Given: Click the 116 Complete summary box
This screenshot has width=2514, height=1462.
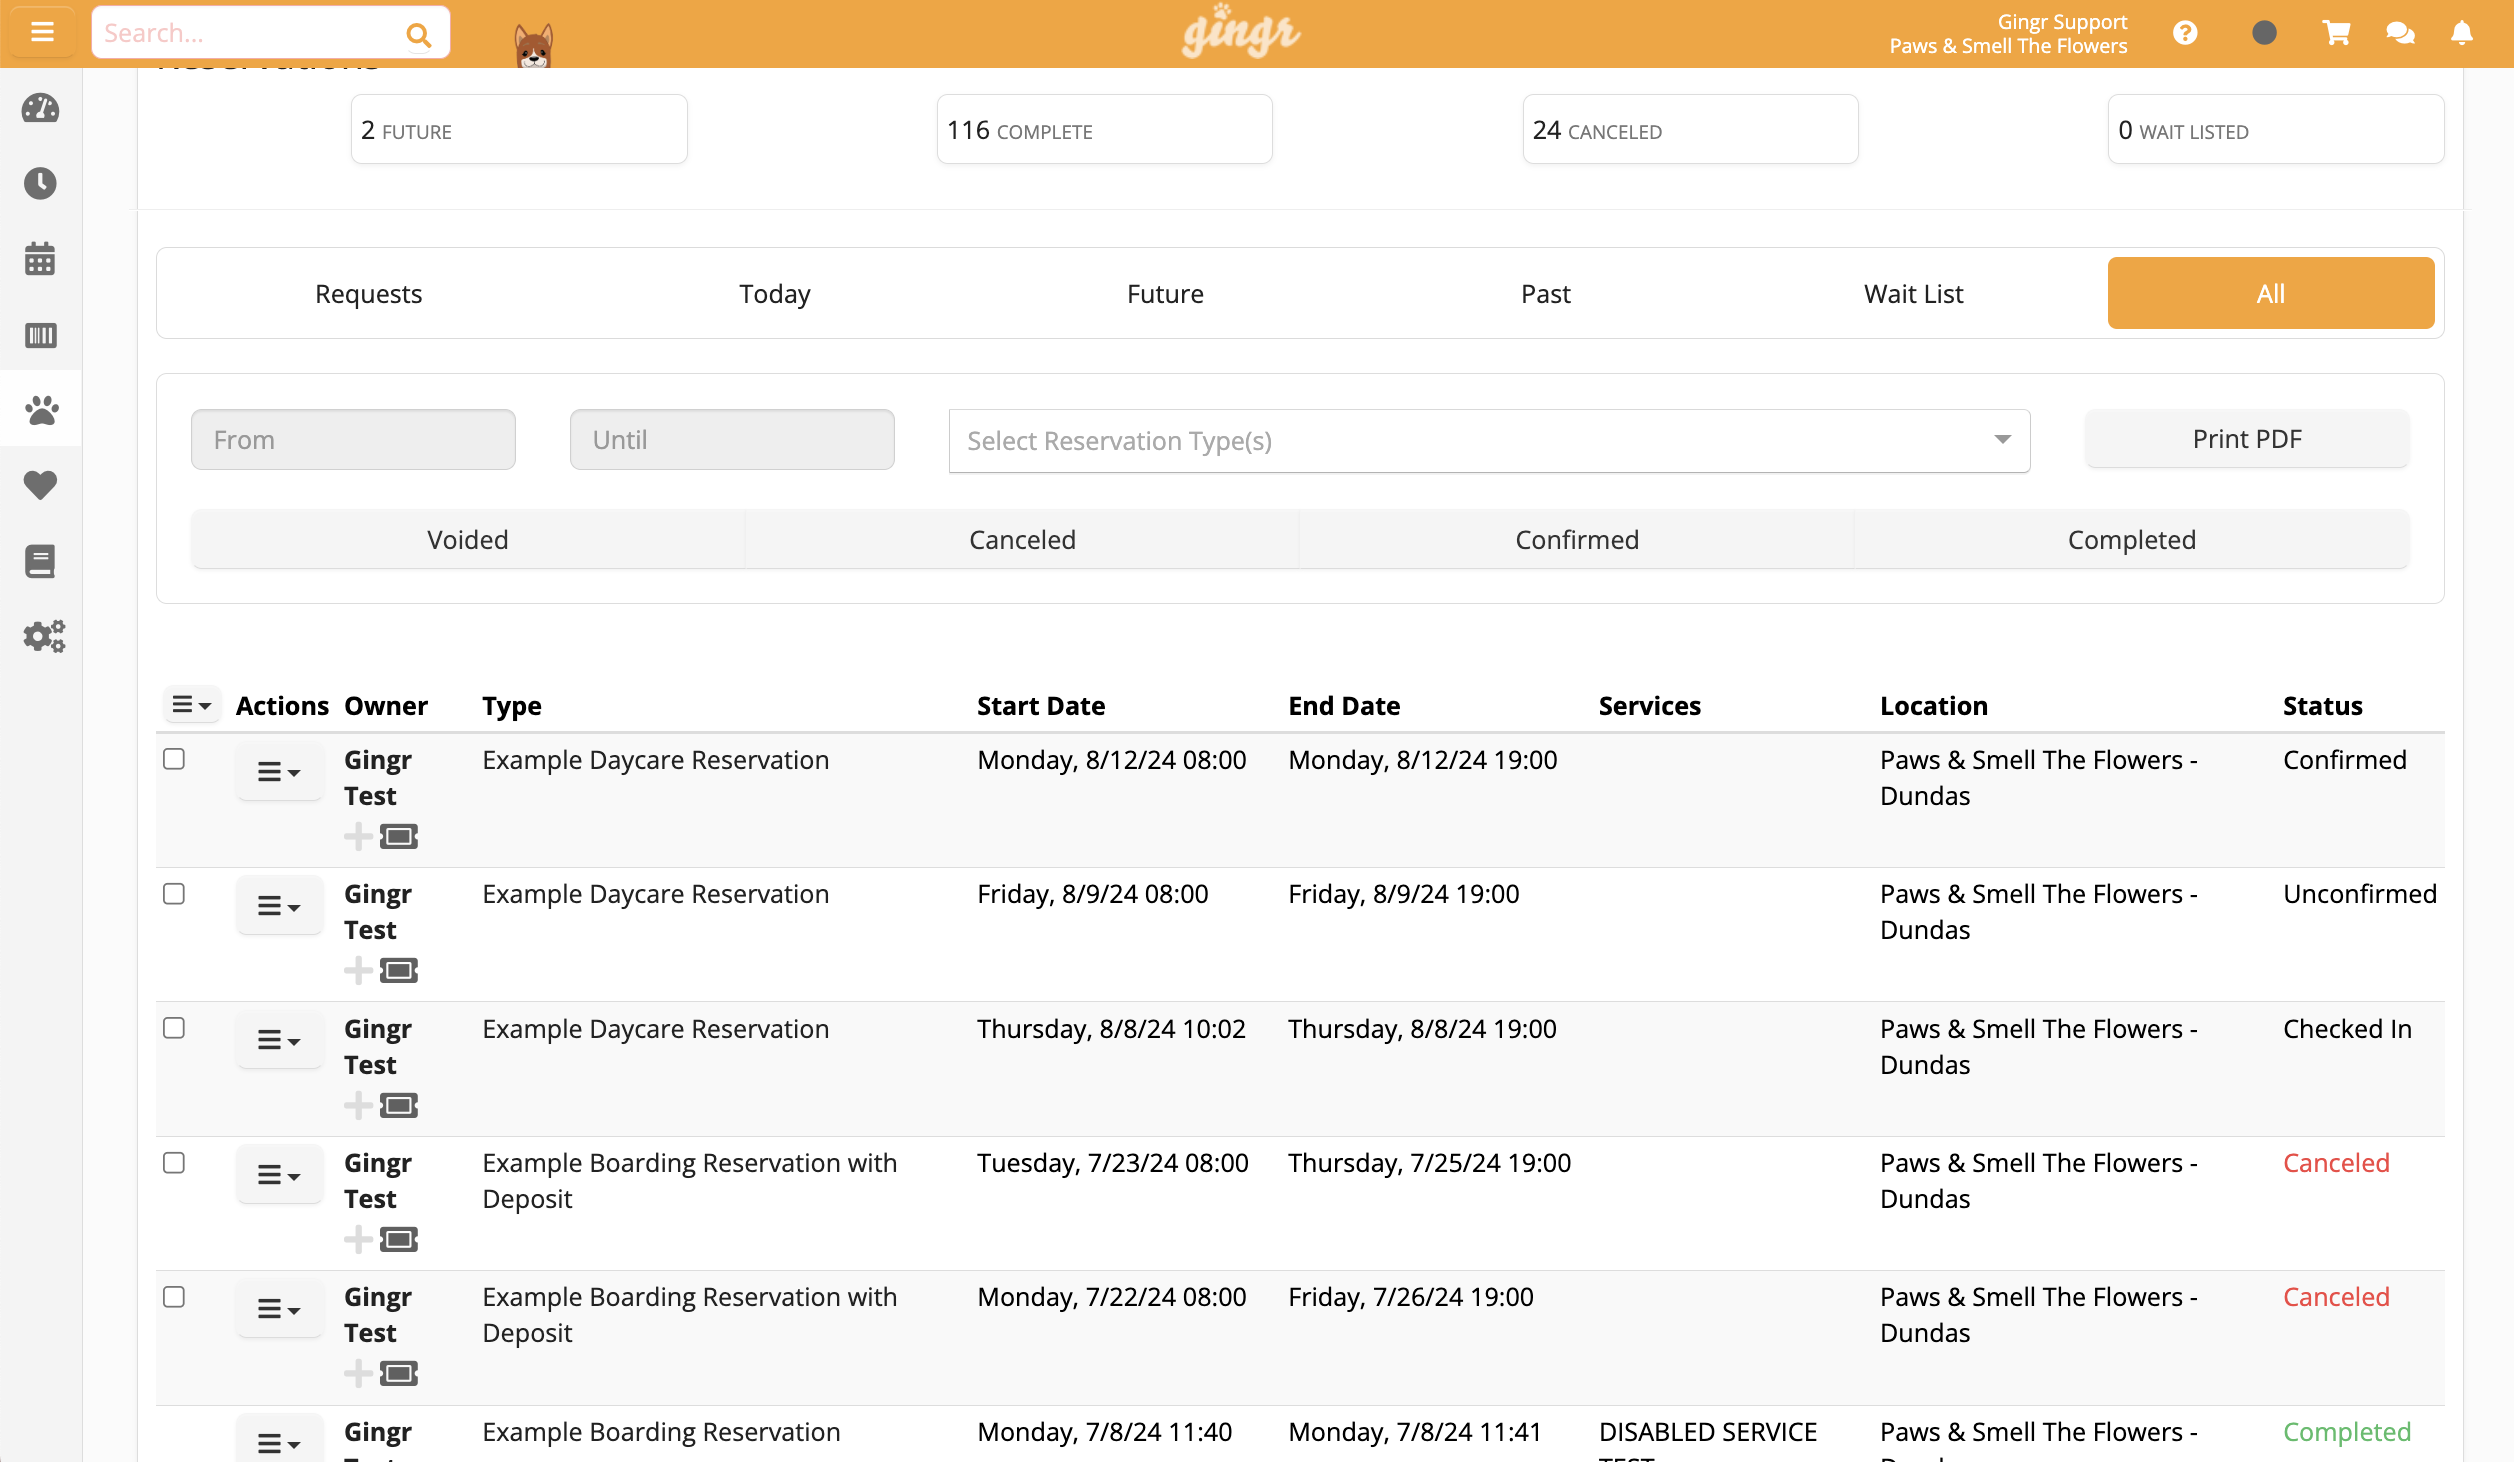Looking at the screenshot, I should click(1104, 129).
